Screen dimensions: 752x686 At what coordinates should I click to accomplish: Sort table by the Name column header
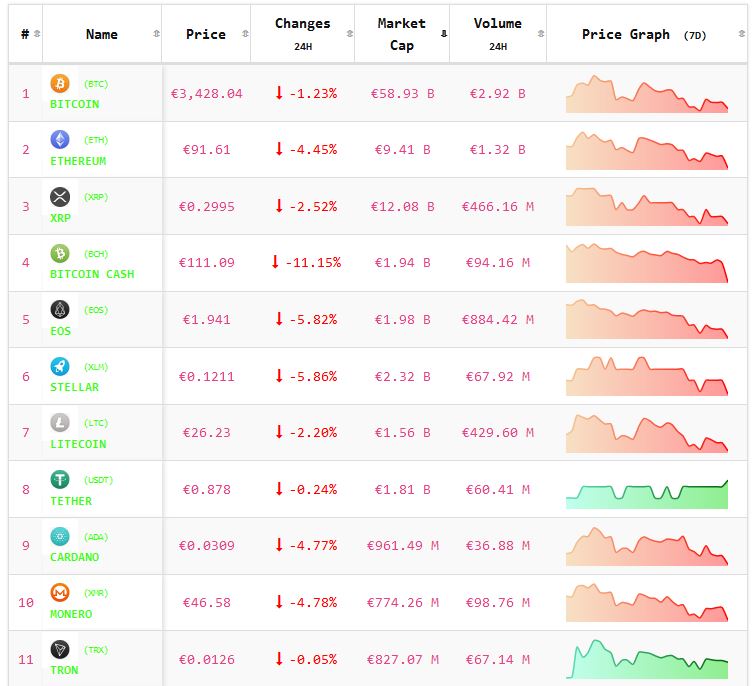pyautogui.click(x=101, y=34)
